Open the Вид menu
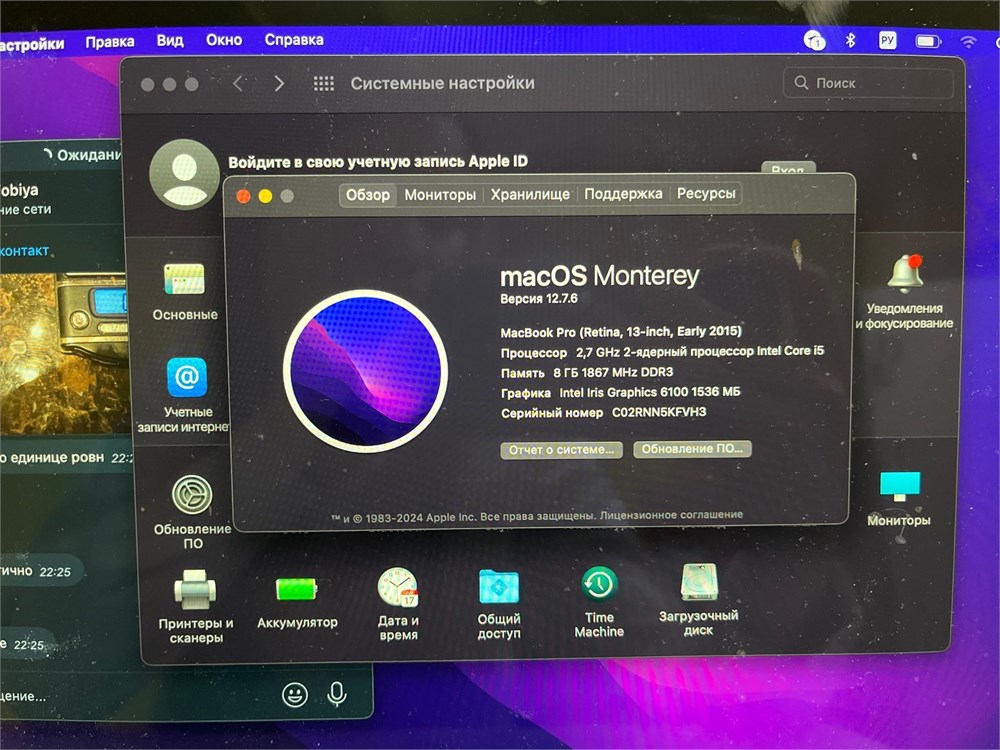The height and width of the screenshot is (750, 1000). [x=170, y=41]
